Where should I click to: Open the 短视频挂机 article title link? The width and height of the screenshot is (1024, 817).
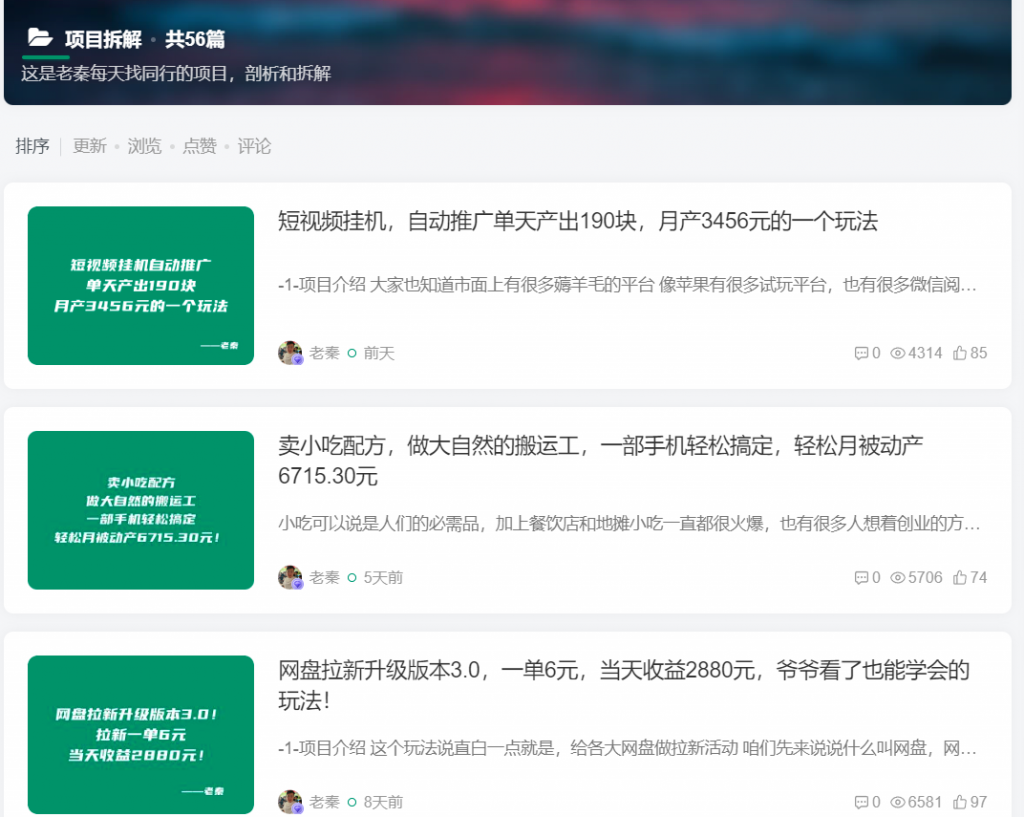(576, 222)
